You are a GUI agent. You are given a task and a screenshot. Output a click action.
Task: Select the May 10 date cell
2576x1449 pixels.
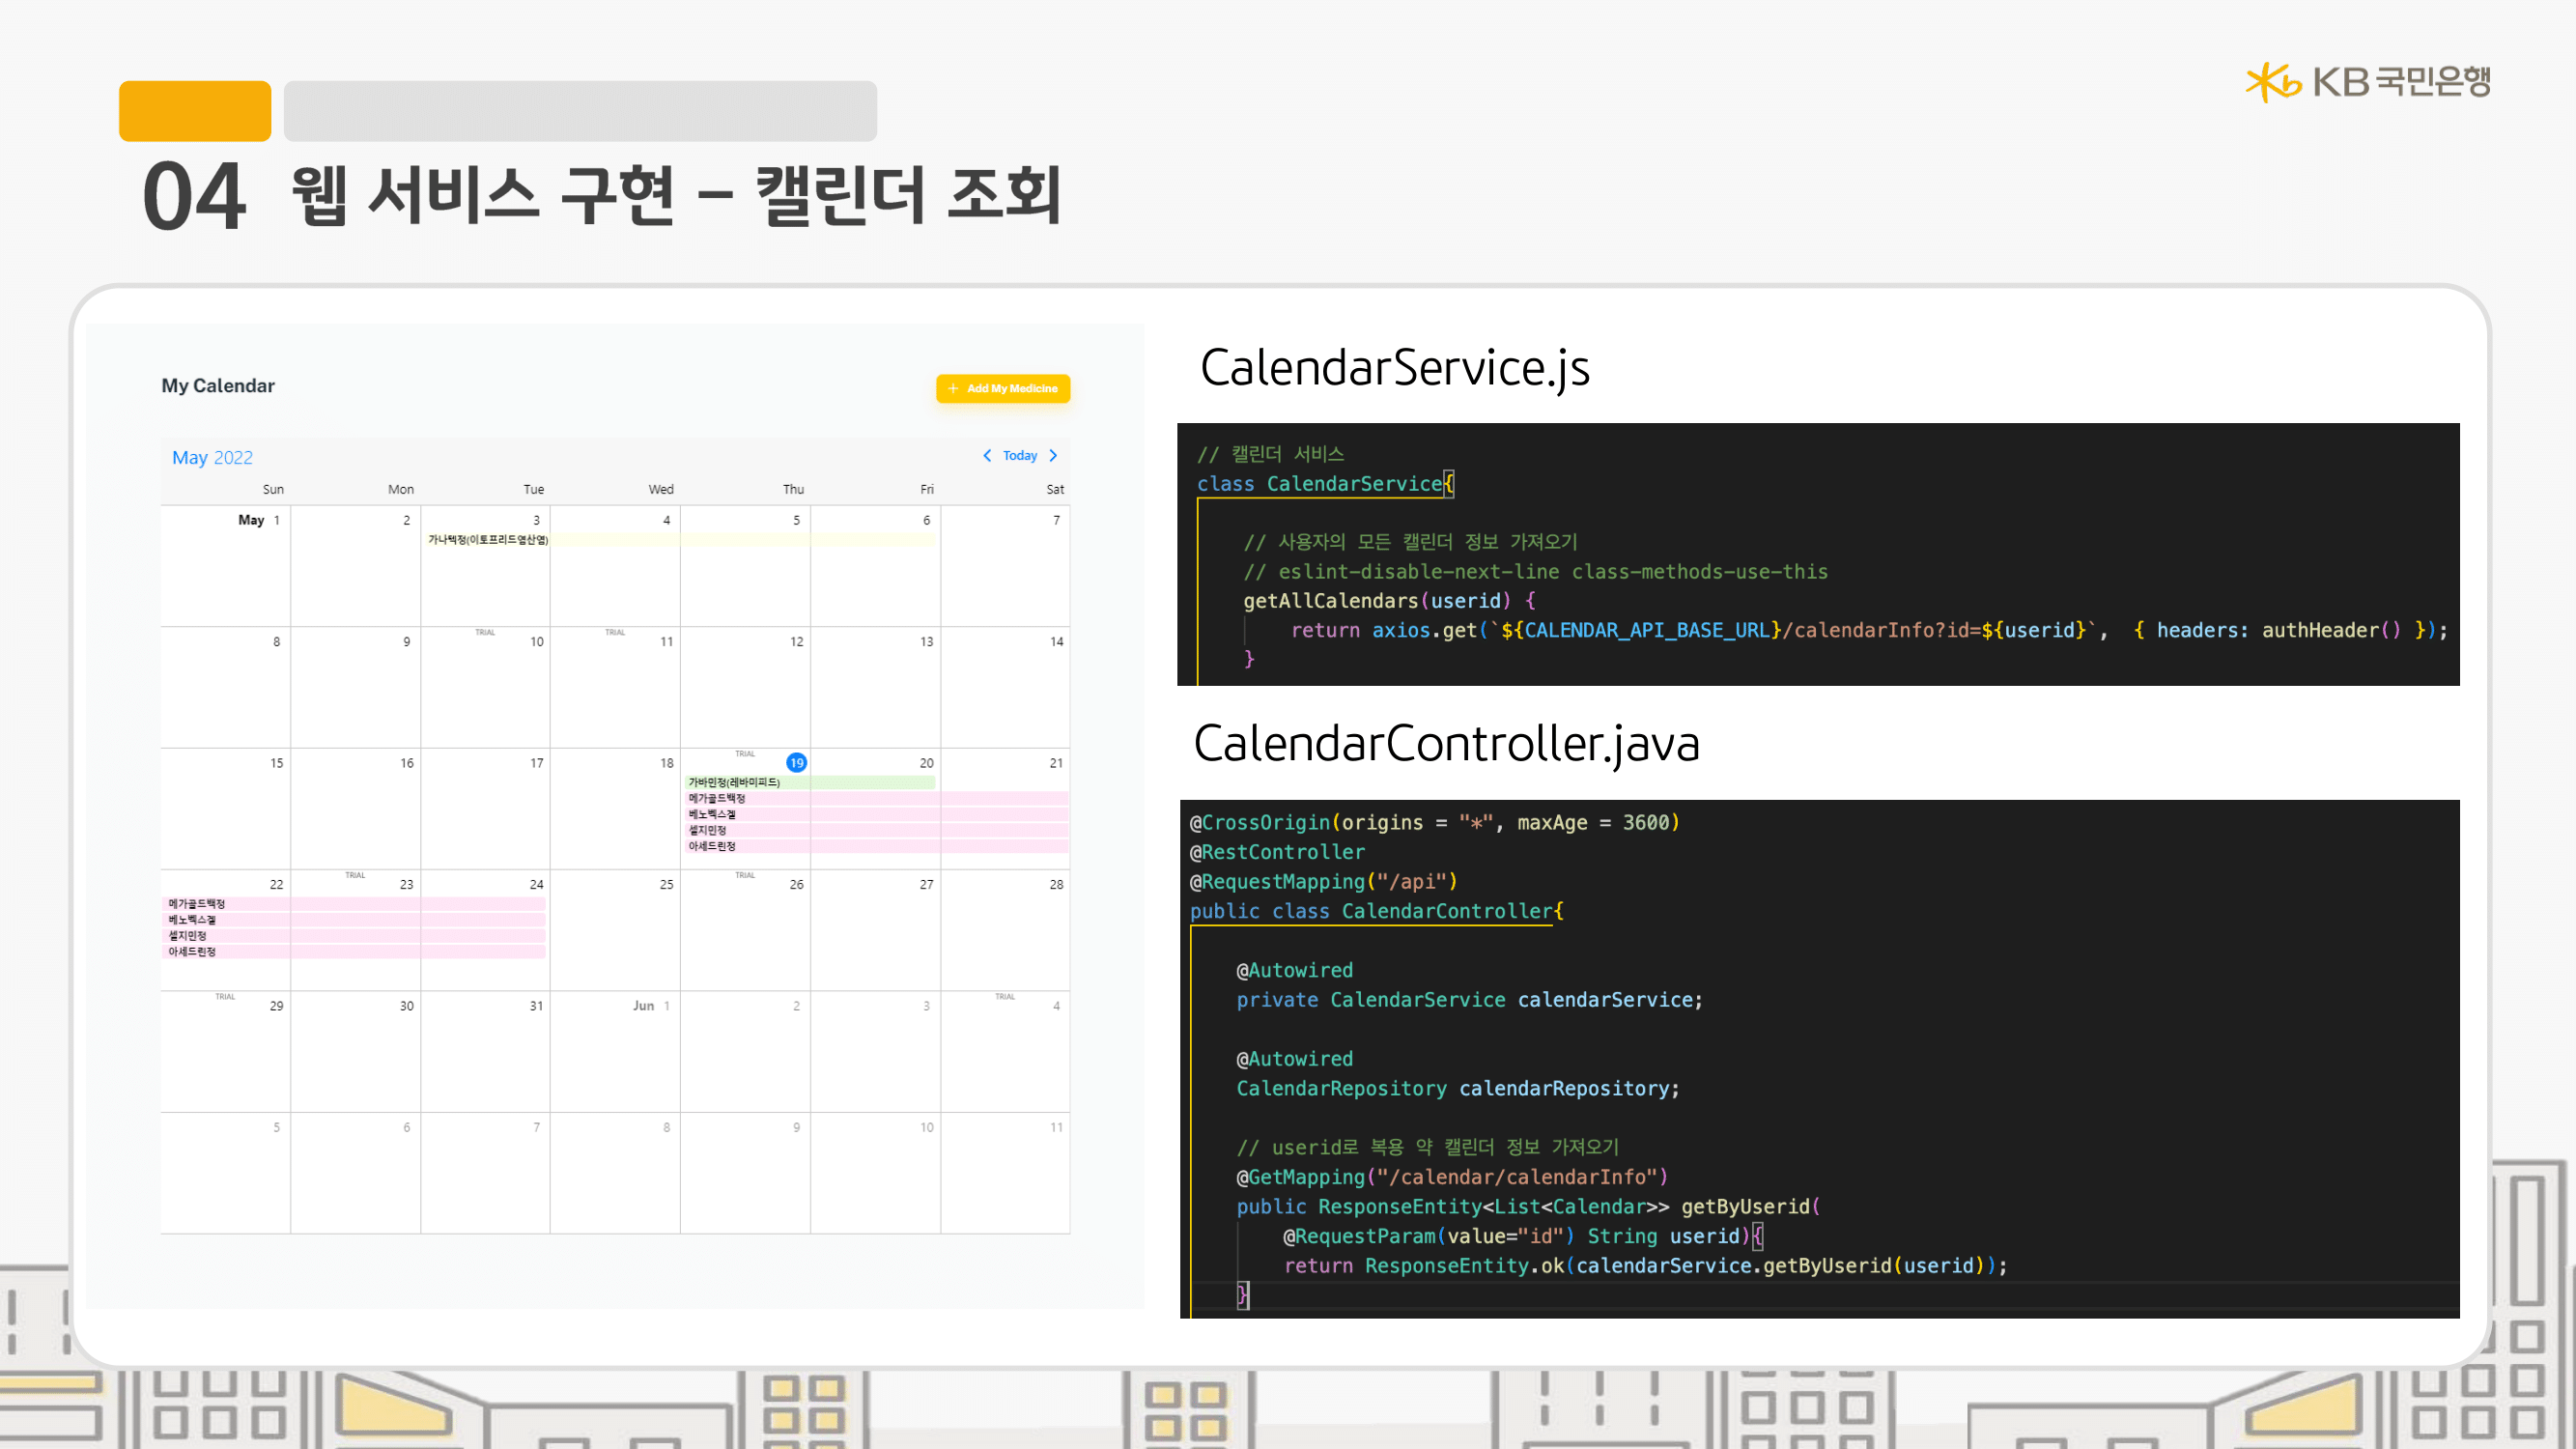coord(486,690)
